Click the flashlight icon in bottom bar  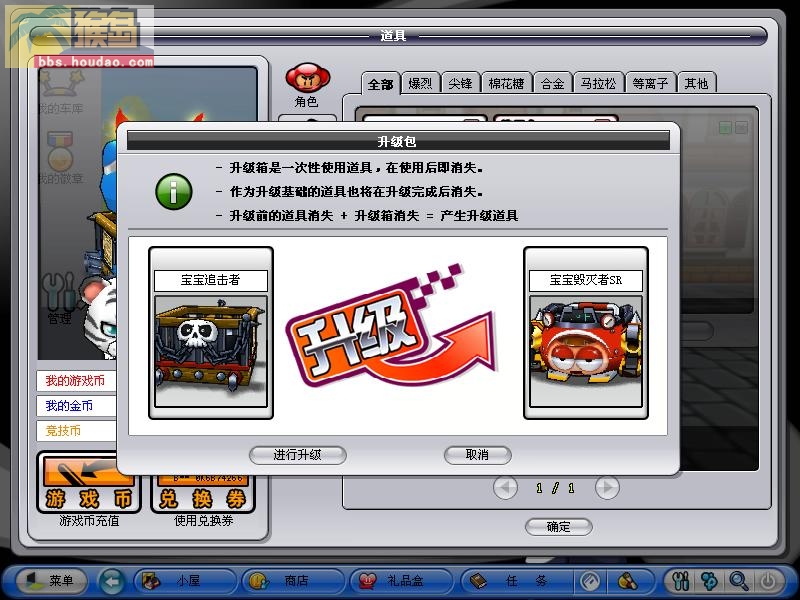tap(628, 581)
